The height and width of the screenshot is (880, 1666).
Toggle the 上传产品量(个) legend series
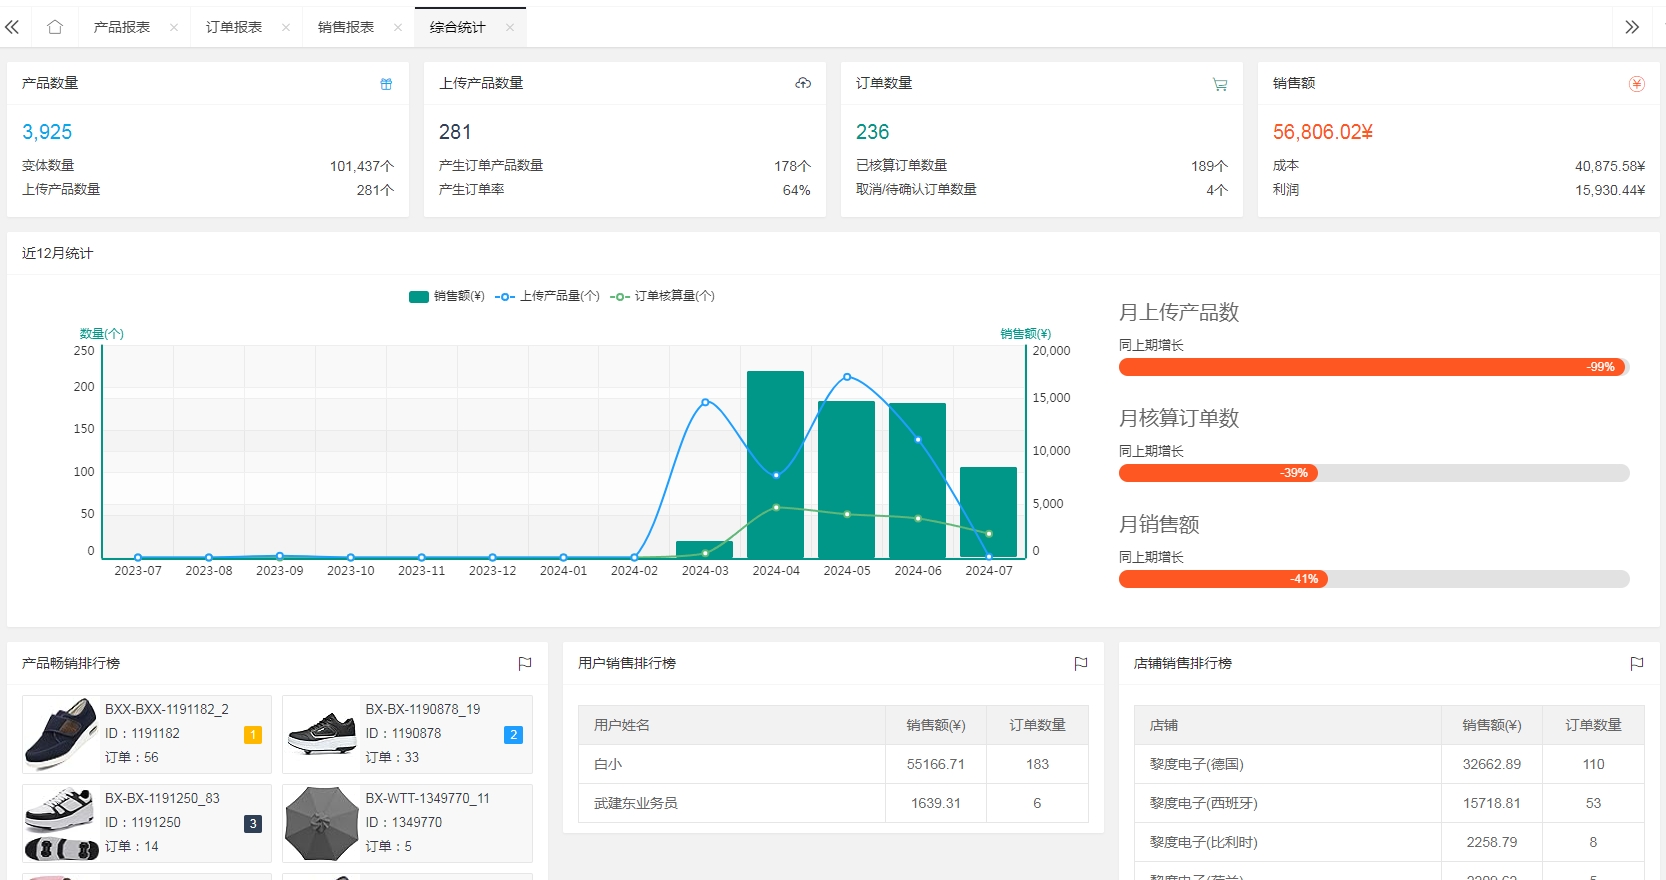click(548, 296)
